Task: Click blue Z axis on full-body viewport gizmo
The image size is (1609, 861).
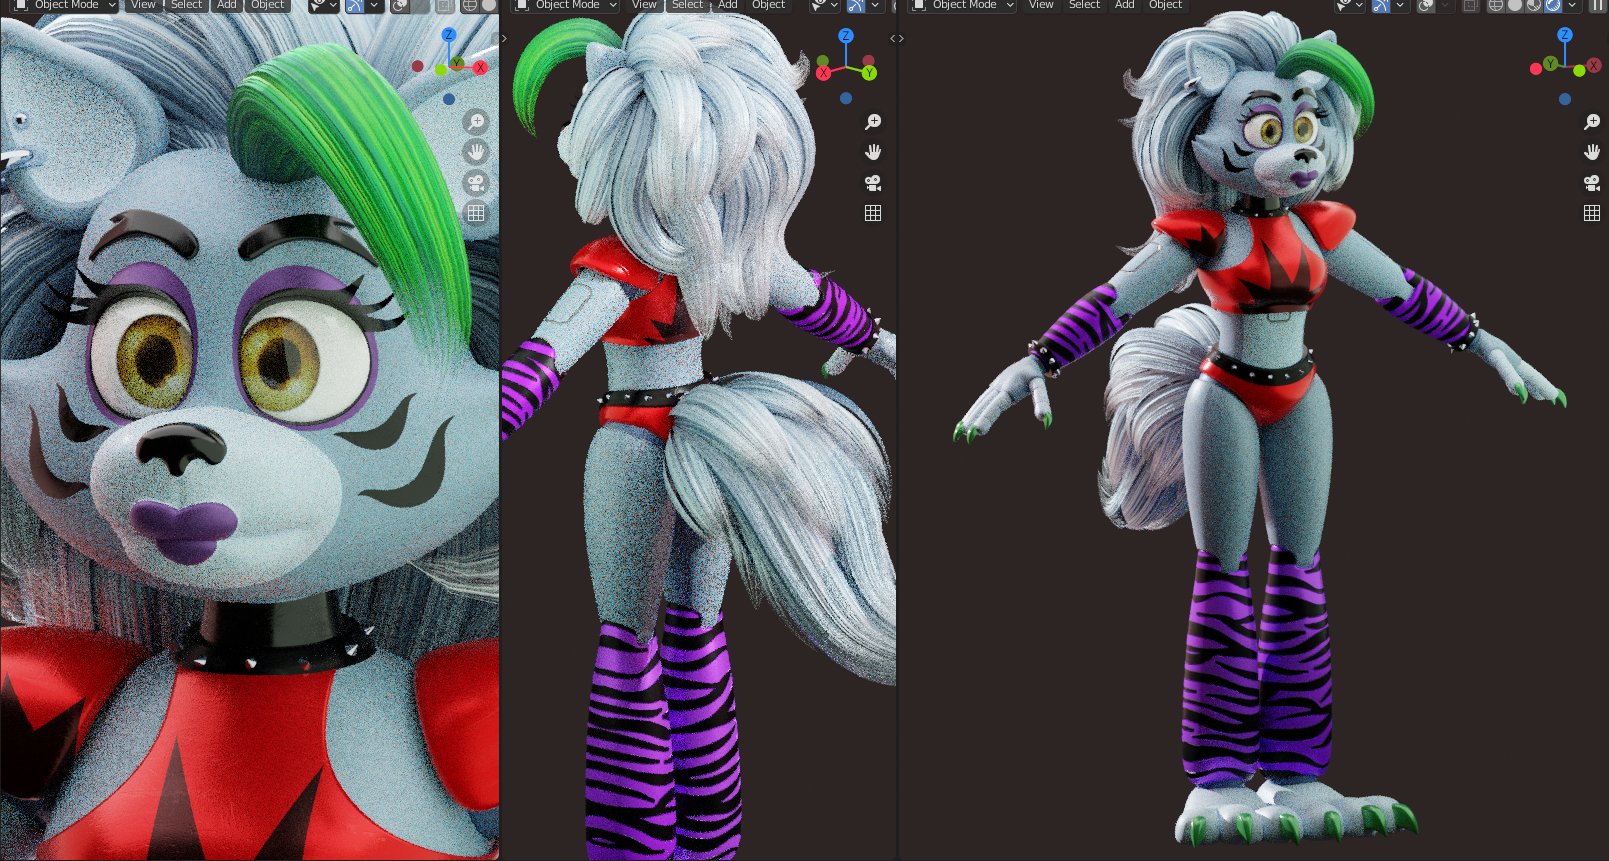Action: [x=1565, y=35]
